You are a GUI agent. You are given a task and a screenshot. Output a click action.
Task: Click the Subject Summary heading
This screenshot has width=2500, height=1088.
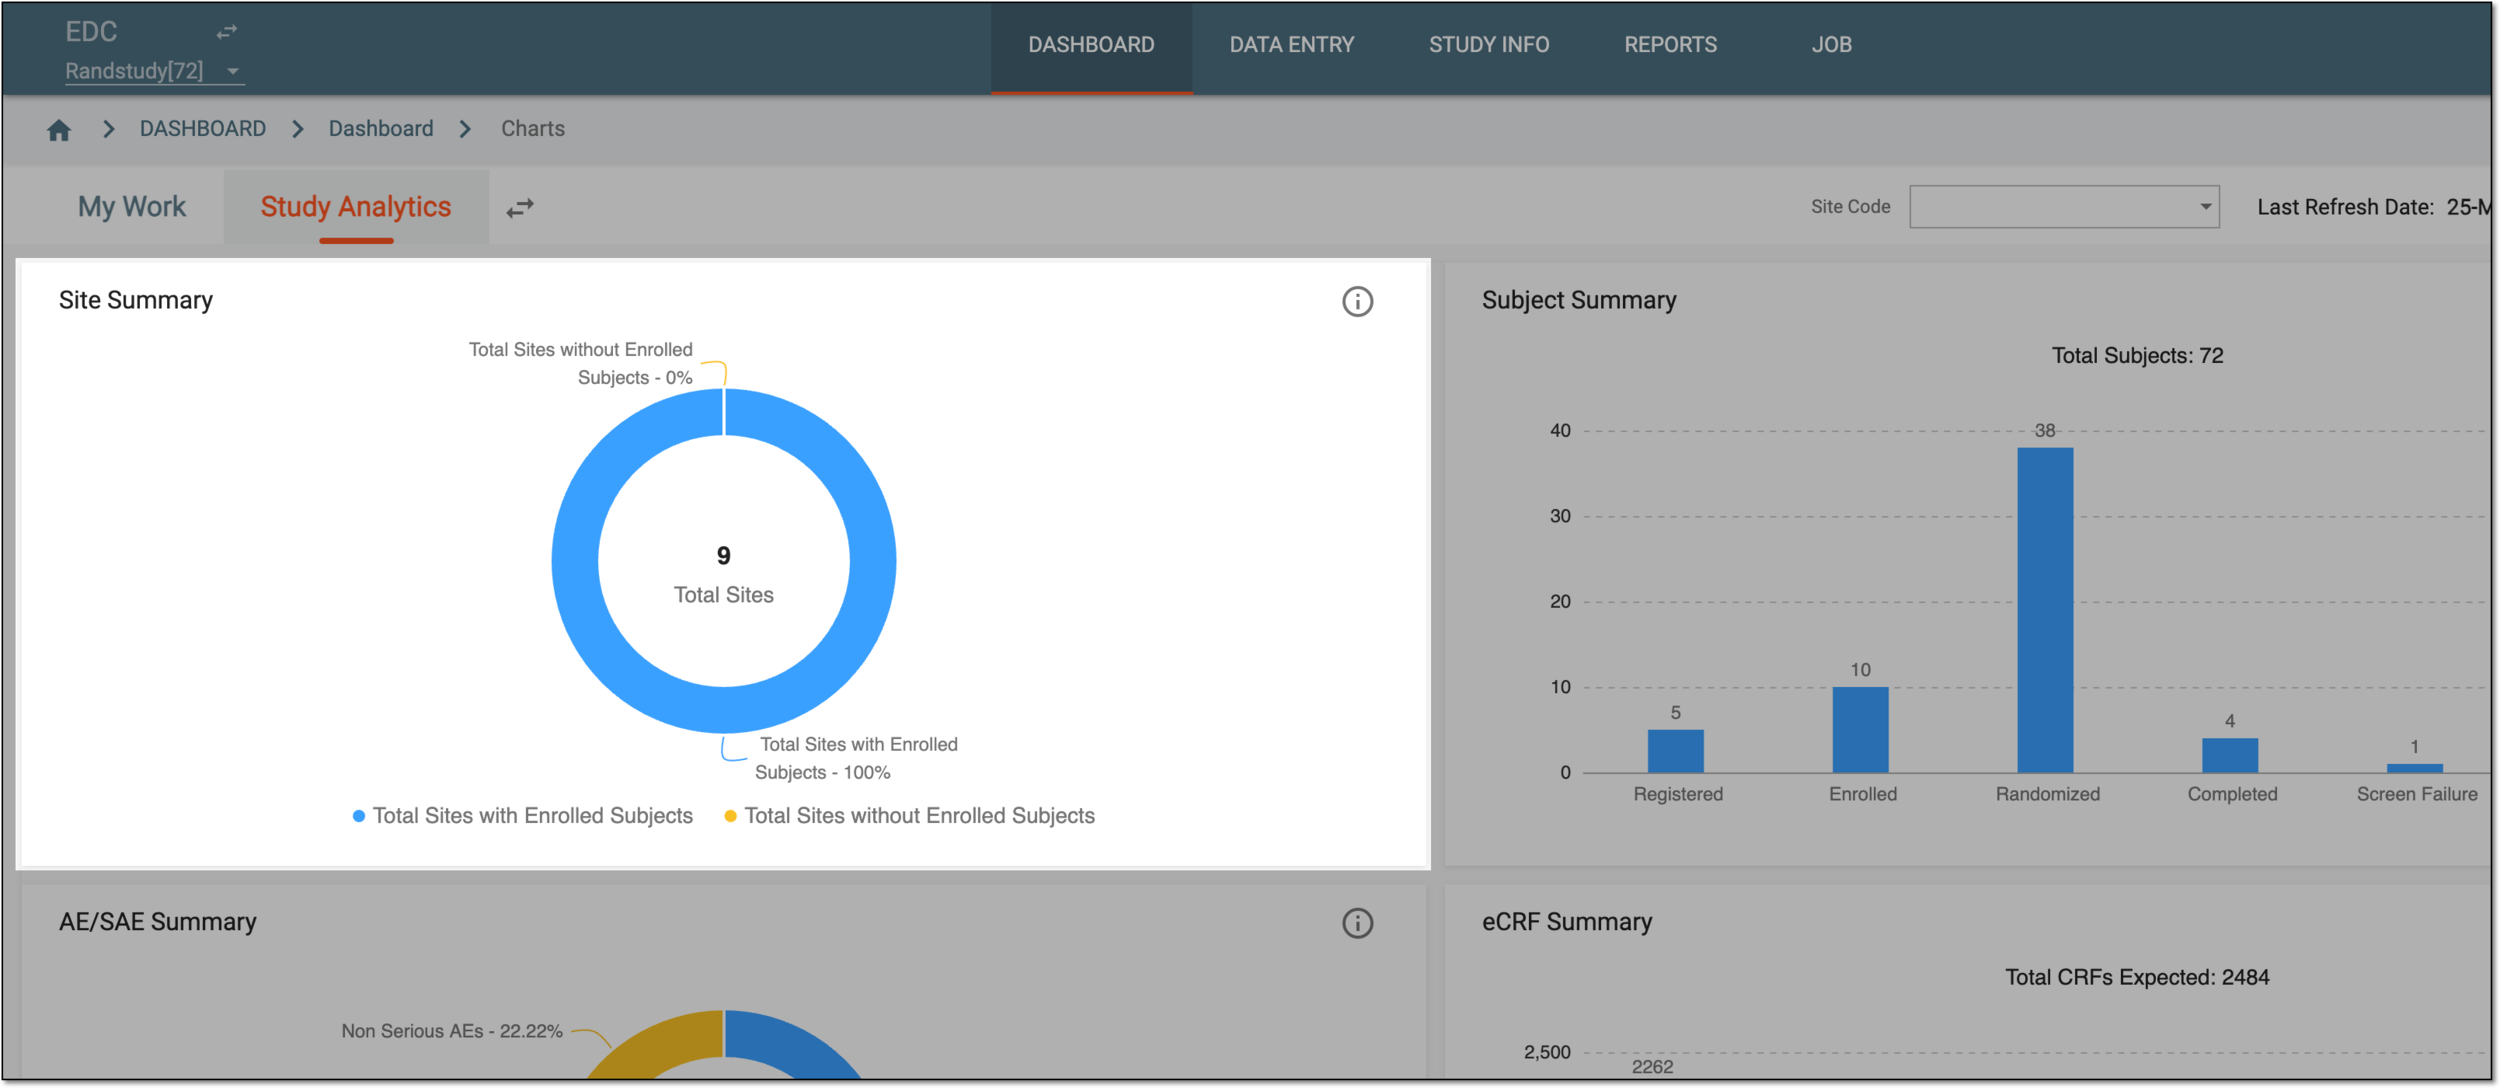point(1579,300)
